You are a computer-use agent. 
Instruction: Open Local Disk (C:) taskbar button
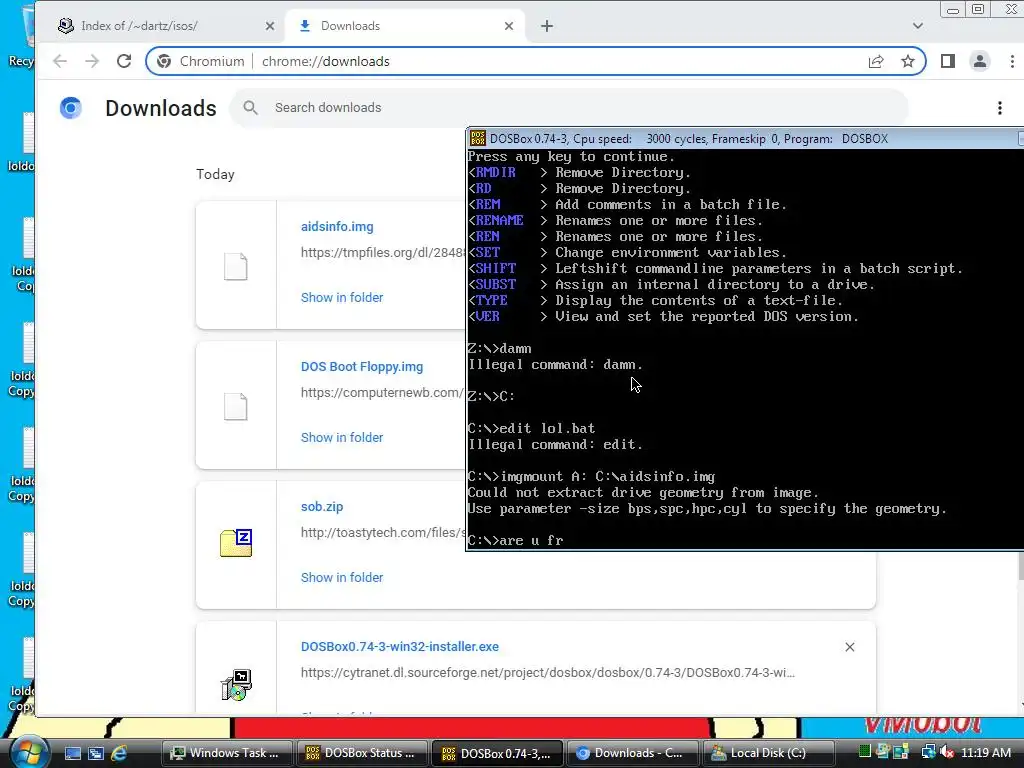point(768,753)
